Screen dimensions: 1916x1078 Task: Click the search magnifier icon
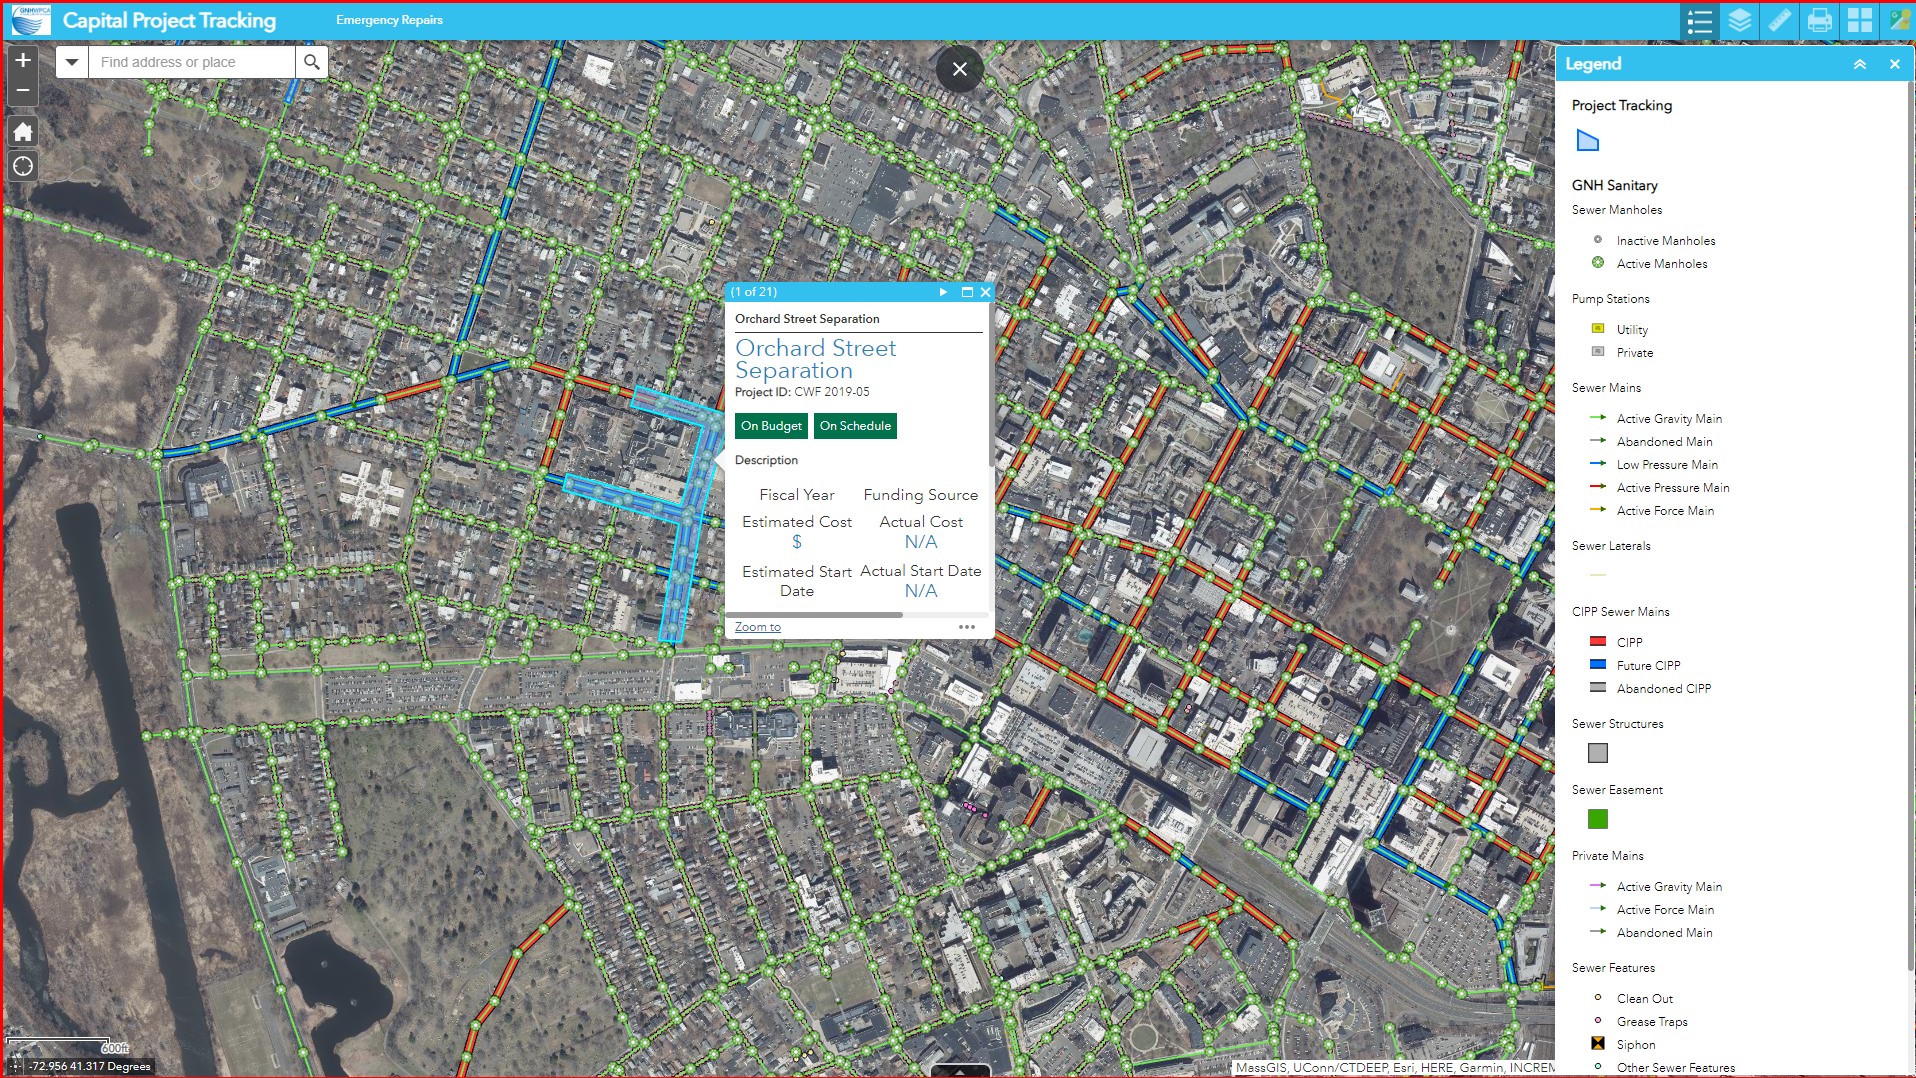coord(311,61)
